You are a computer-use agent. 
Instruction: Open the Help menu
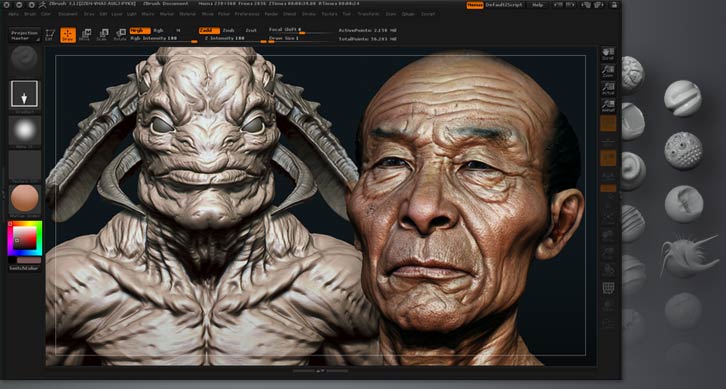pos(537,5)
